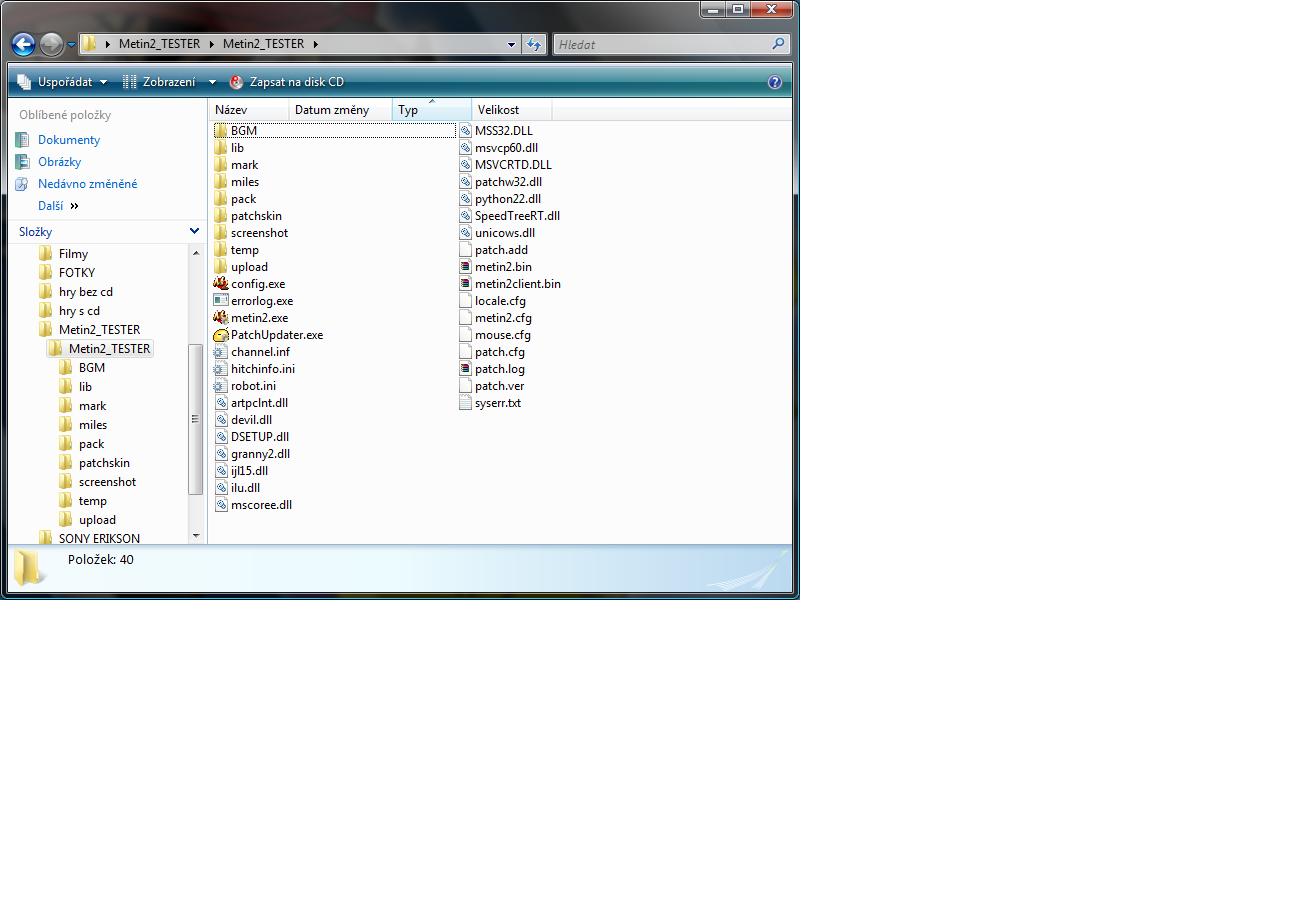Click the granny2.dll file icon

click(x=221, y=454)
